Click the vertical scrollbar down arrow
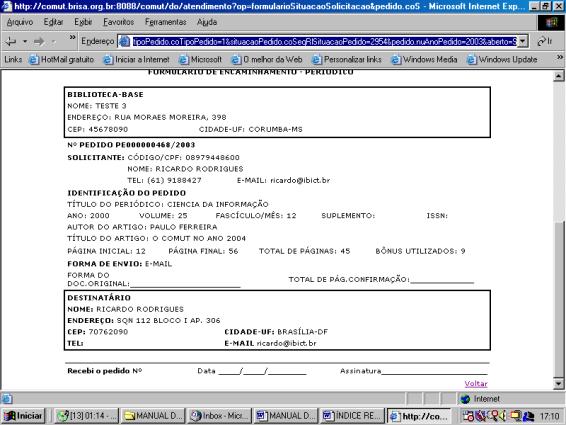This screenshot has width=566, height=425. [558, 384]
